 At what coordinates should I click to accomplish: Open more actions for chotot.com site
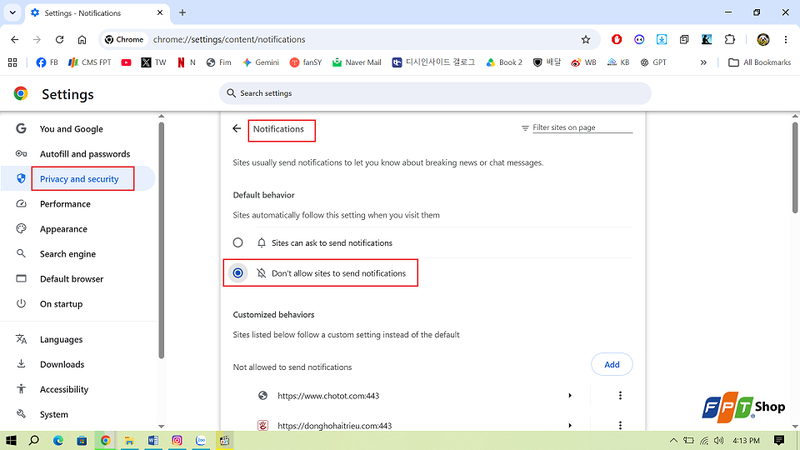(x=620, y=395)
